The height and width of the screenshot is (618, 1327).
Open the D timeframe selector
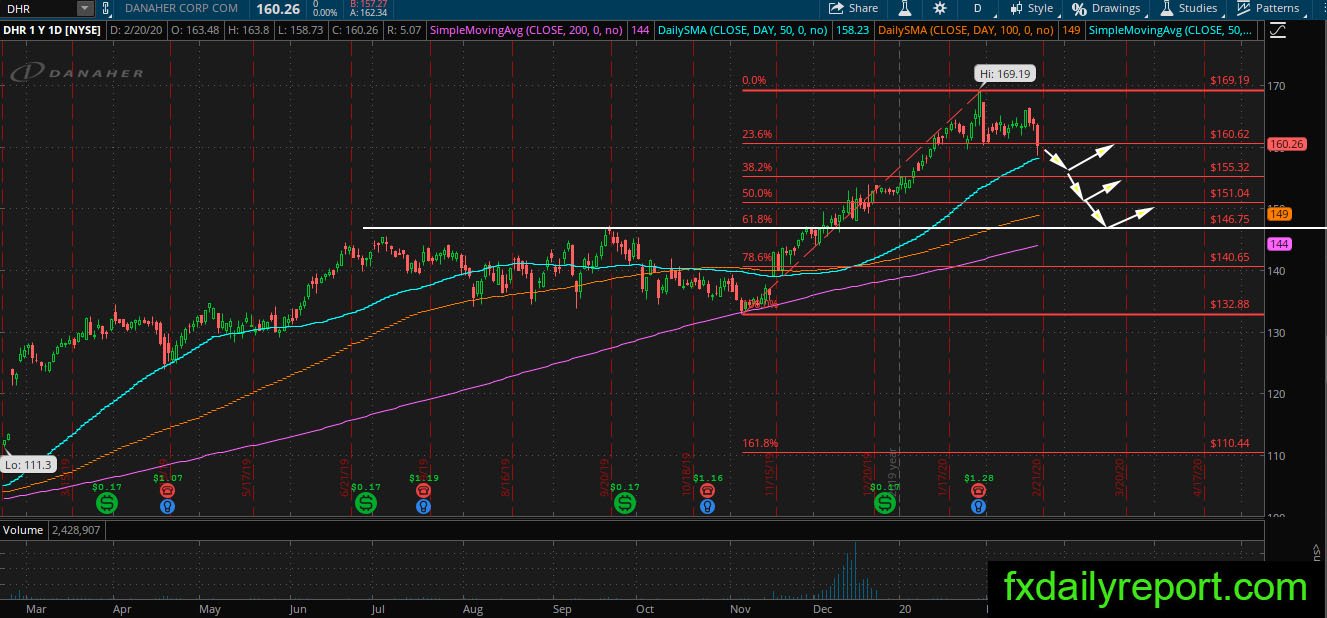pyautogui.click(x=978, y=8)
